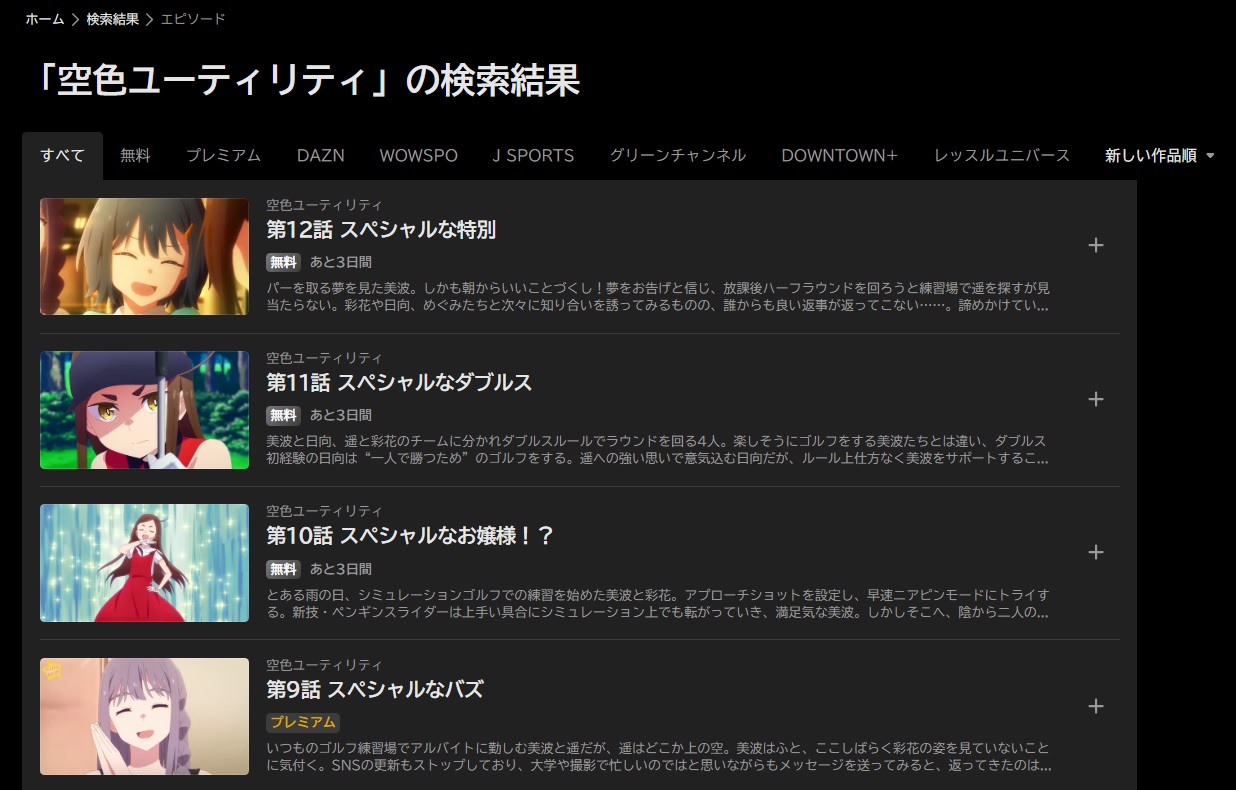Image resolution: width=1236 pixels, height=790 pixels.
Task: Click the ホーム breadcrumb link
Action: click(45, 19)
